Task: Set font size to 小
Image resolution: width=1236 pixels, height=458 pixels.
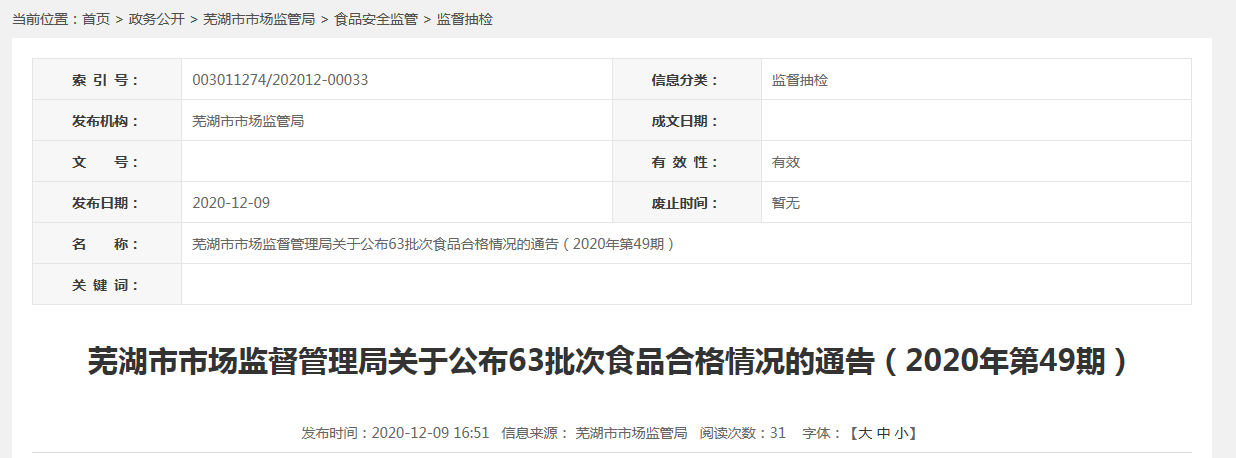Action: pos(901,433)
